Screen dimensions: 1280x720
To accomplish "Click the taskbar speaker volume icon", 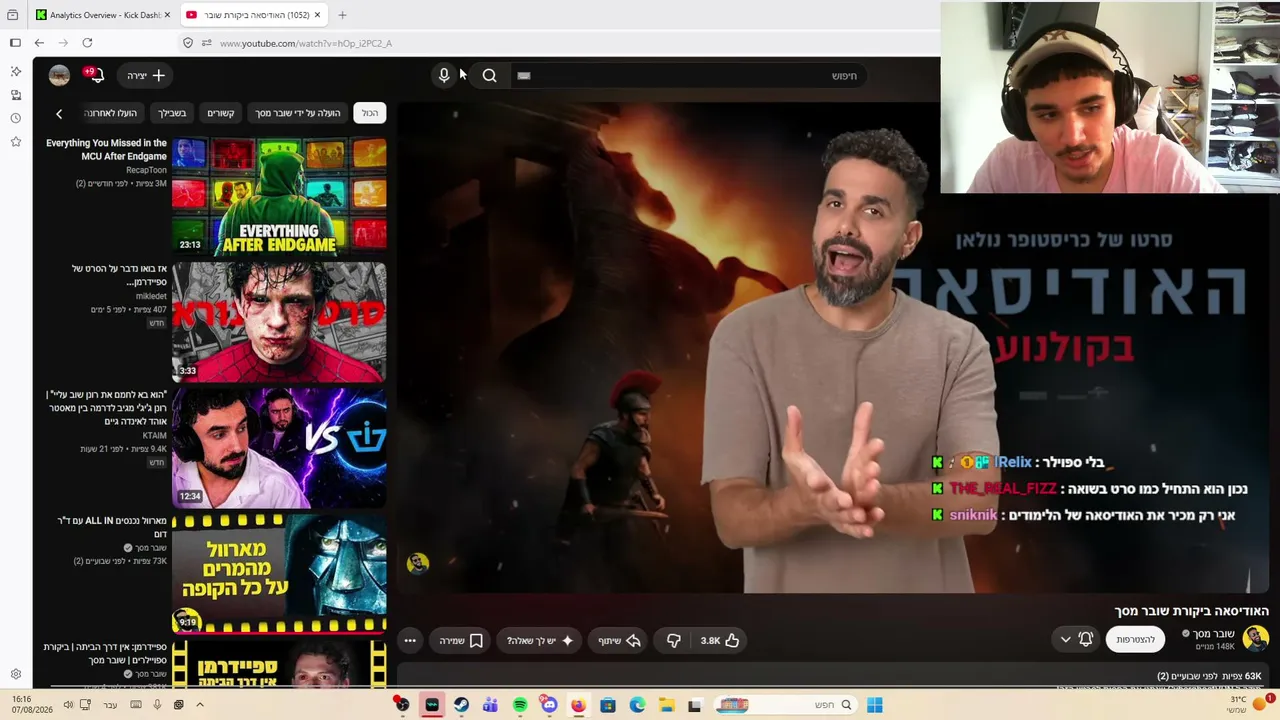I will [x=68, y=705].
